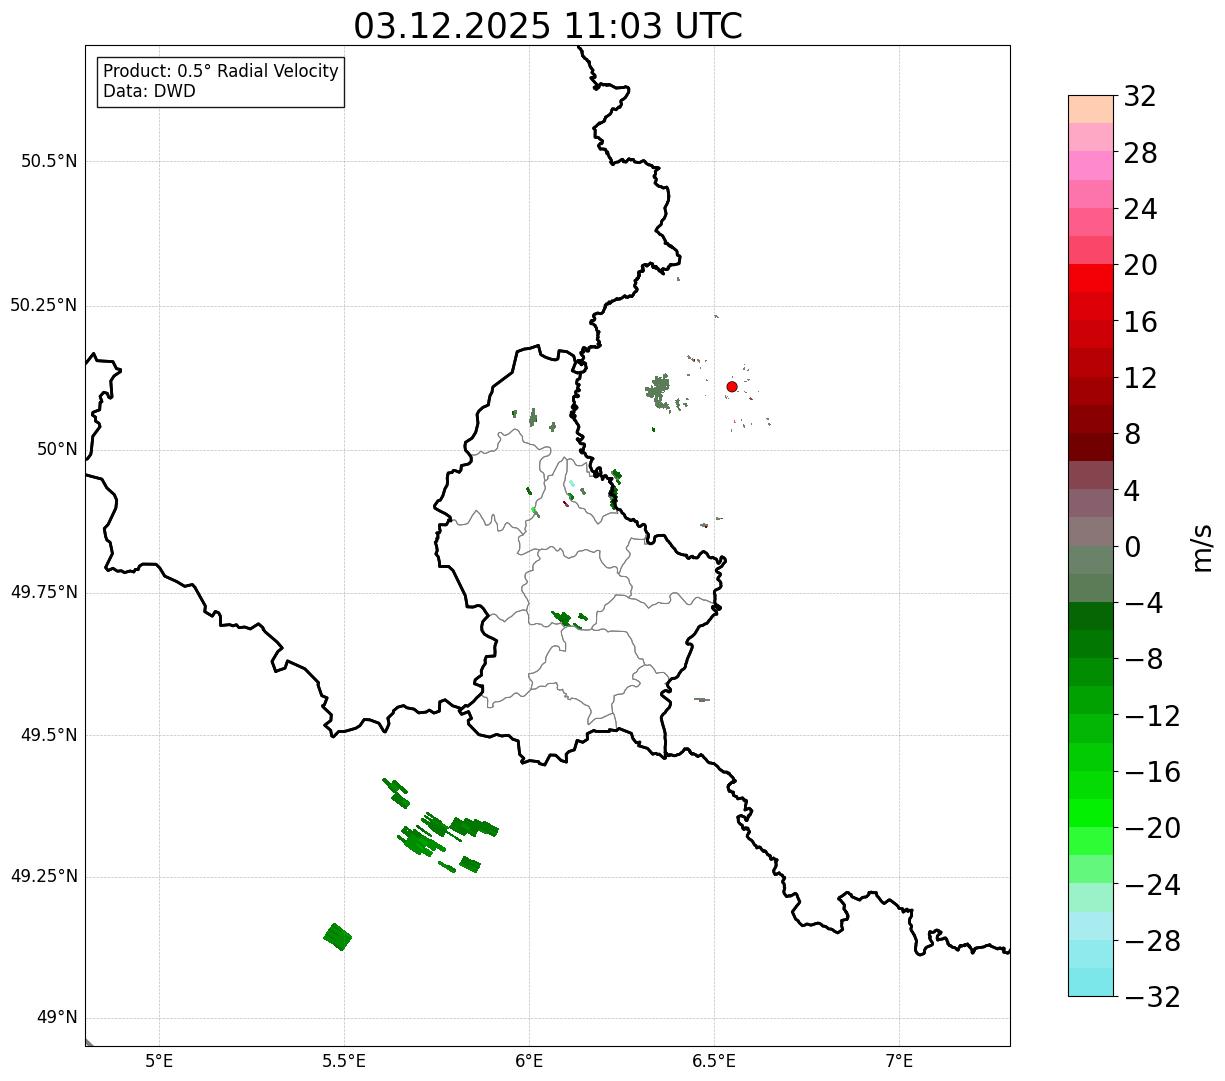1225x1081 pixels.
Task: Click the colorbar tick label 16
Action: tap(1140, 322)
